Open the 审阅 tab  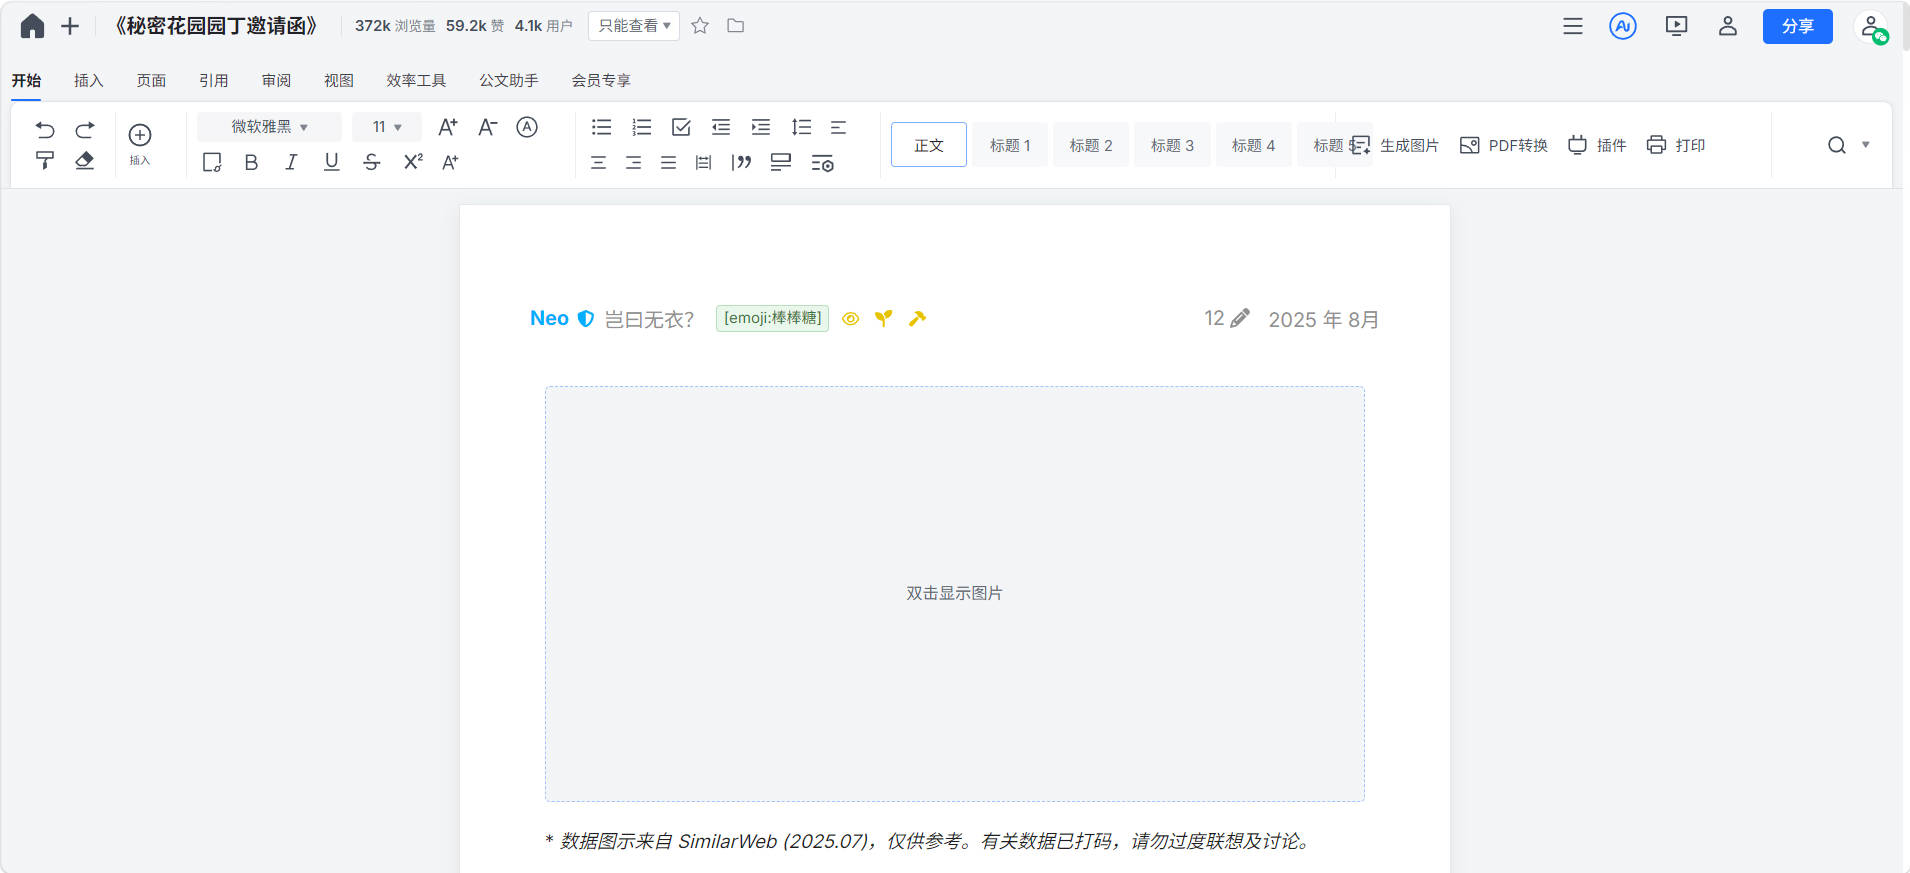276,80
